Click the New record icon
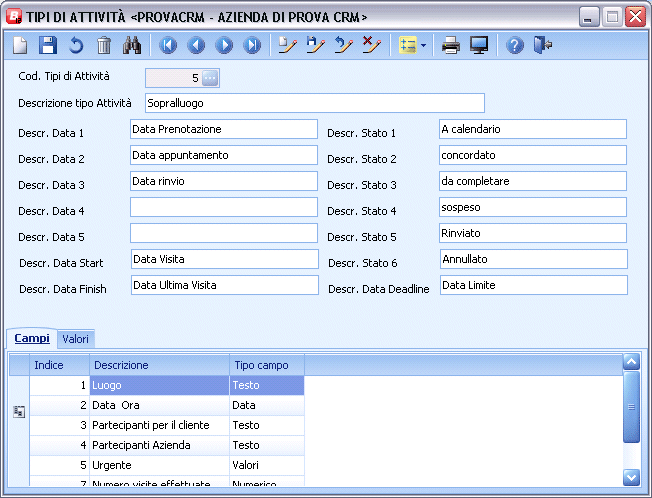This screenshot has height=498, width=652. click(20, 45)
